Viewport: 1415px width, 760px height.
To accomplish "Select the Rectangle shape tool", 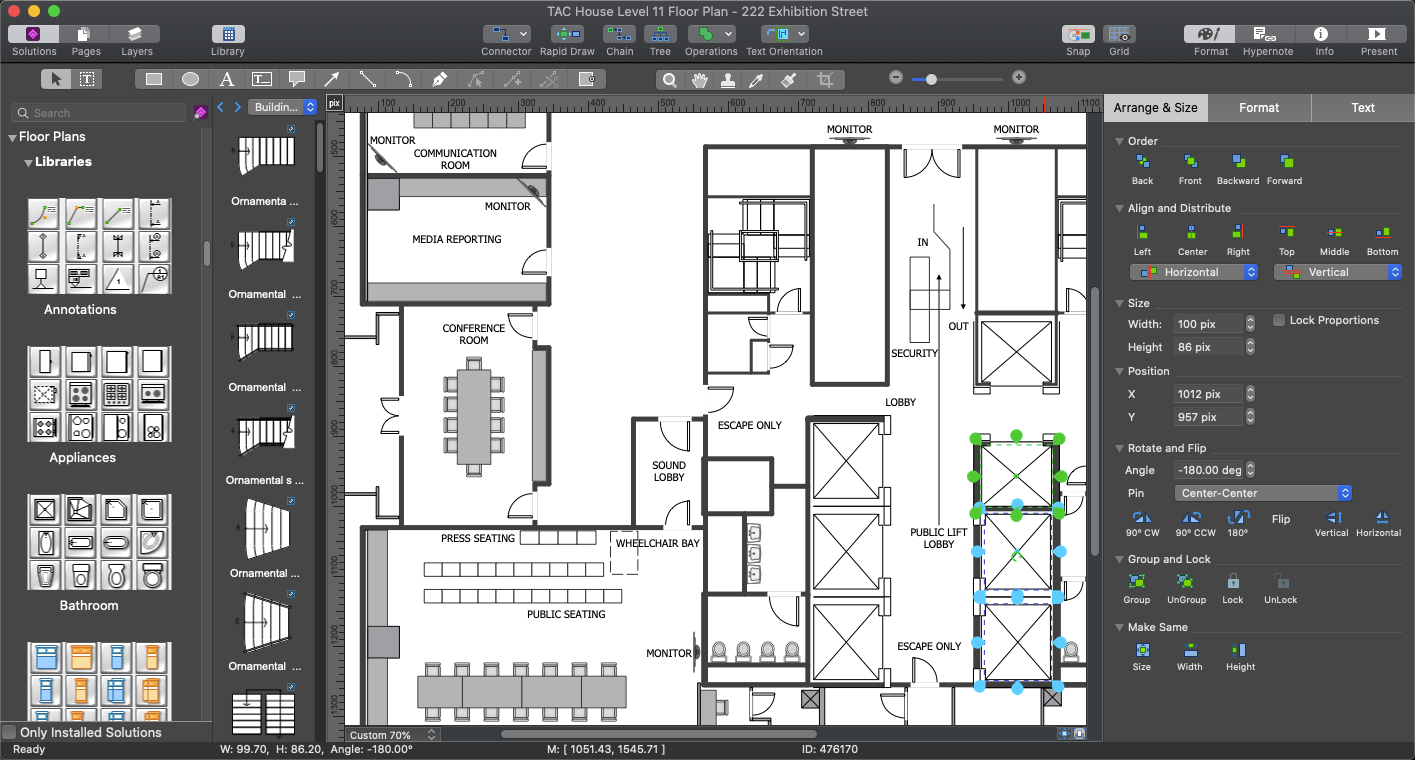I will 154,79.
